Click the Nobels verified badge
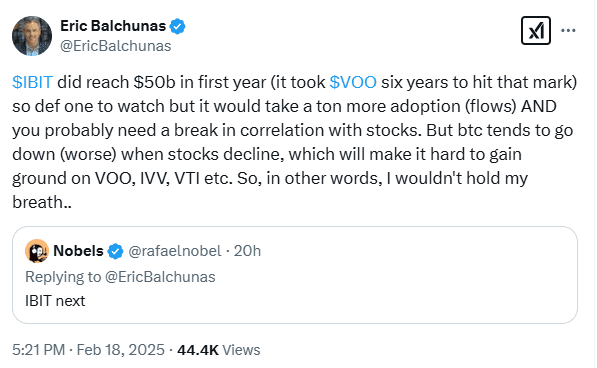Viewport: 597px width, 368px height. [115, 251]
